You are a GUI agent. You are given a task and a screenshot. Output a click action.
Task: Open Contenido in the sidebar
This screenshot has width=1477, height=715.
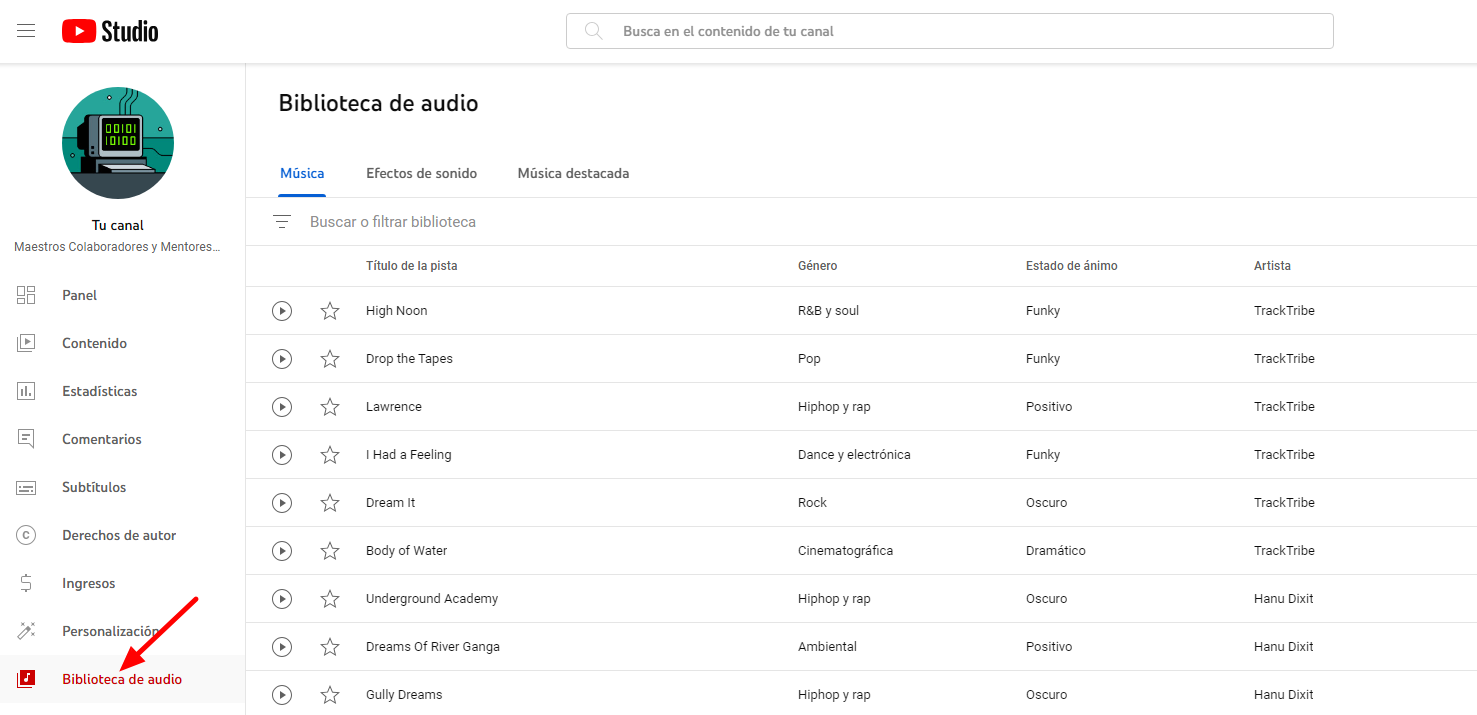pyautogui.click(x=122, y=343)
